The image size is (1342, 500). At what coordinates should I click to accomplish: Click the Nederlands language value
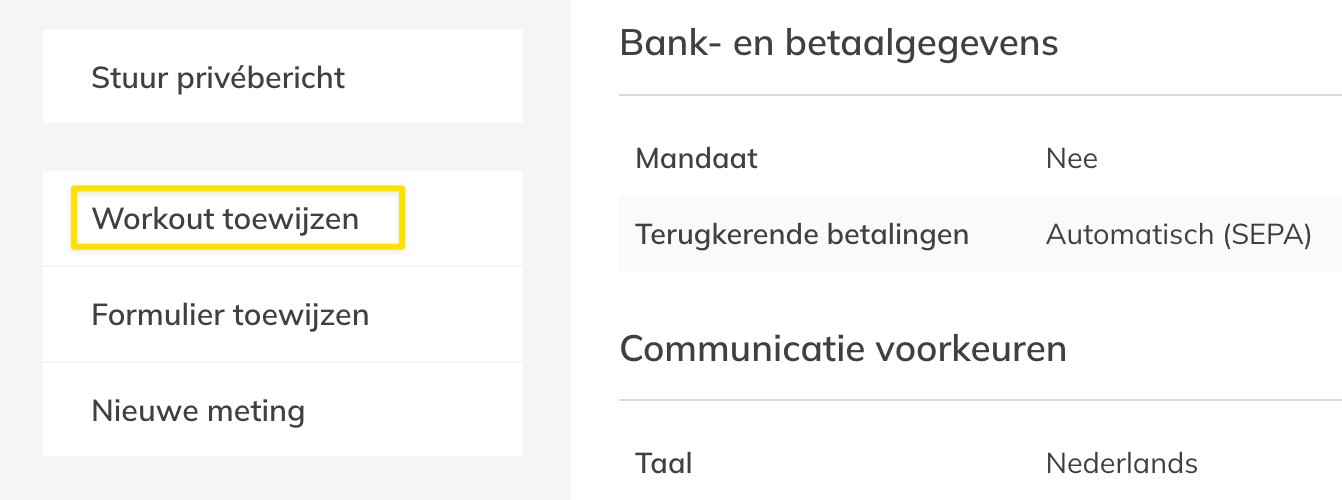(1121, 464)
